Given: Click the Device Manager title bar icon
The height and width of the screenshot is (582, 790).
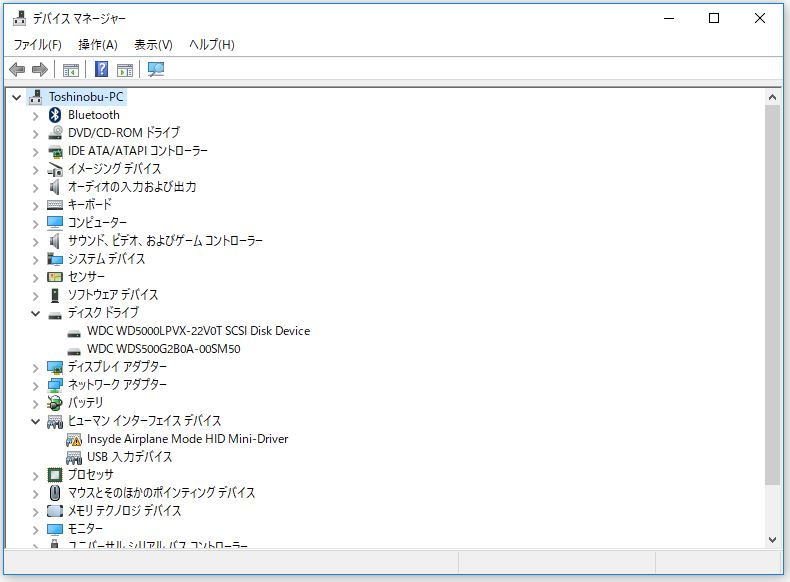Looking at the screenshot, I should pos(19,18).
